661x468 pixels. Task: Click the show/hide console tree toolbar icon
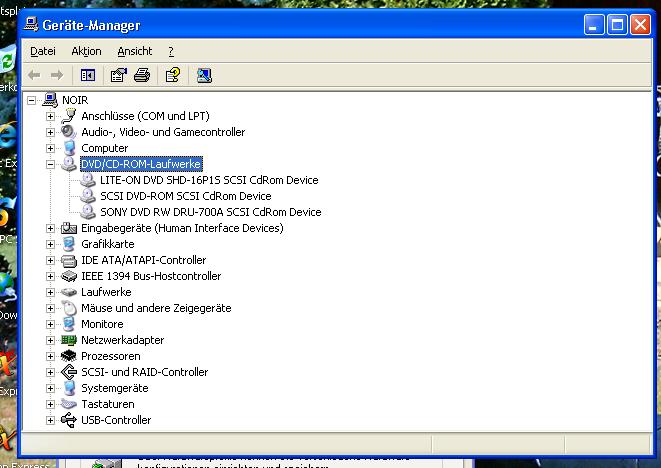(87, 75)
